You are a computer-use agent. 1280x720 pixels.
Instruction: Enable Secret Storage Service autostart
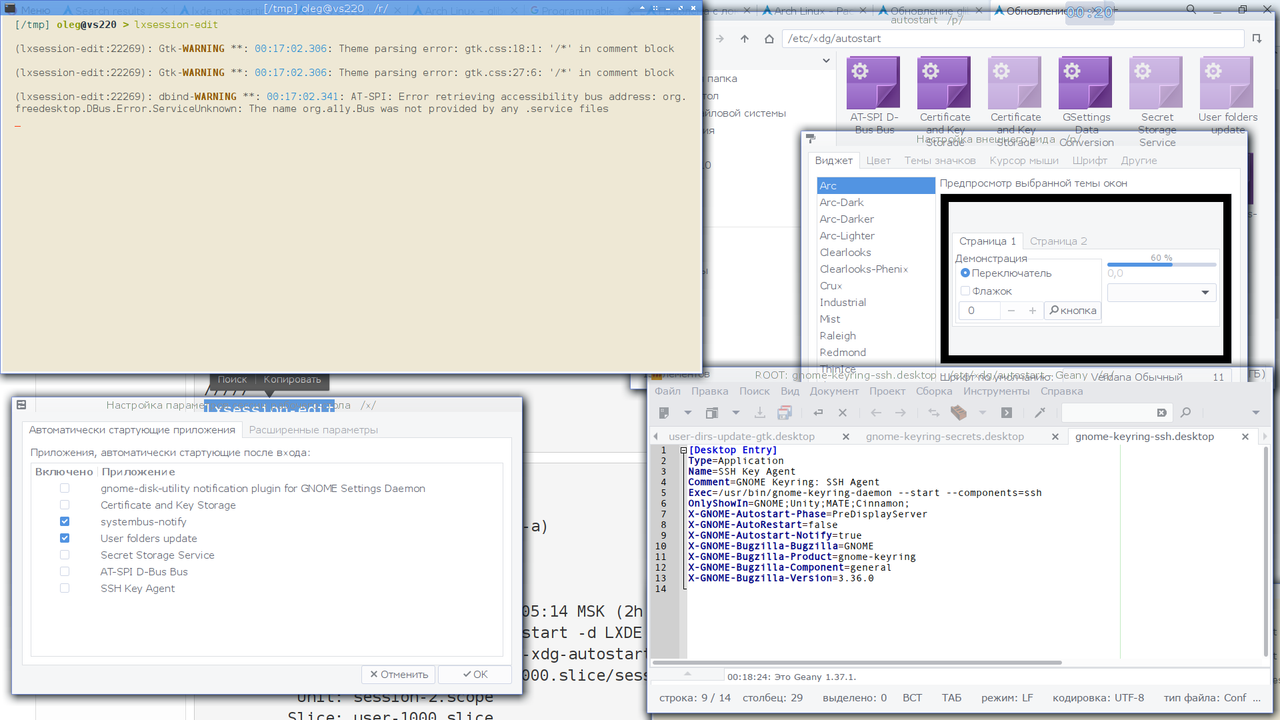click(x=65, y=555)
